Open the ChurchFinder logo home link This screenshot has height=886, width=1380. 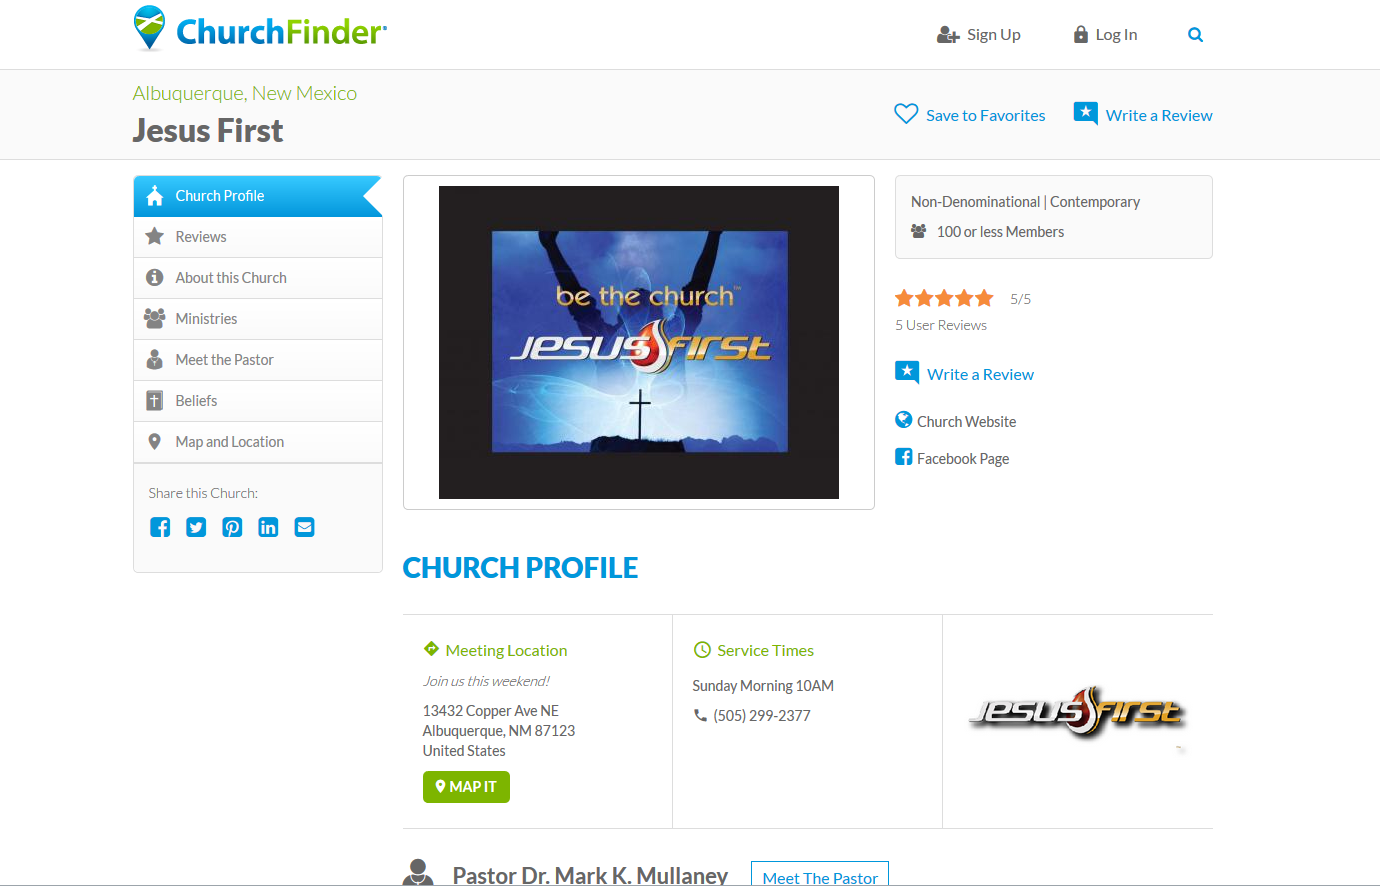[260, 30]
